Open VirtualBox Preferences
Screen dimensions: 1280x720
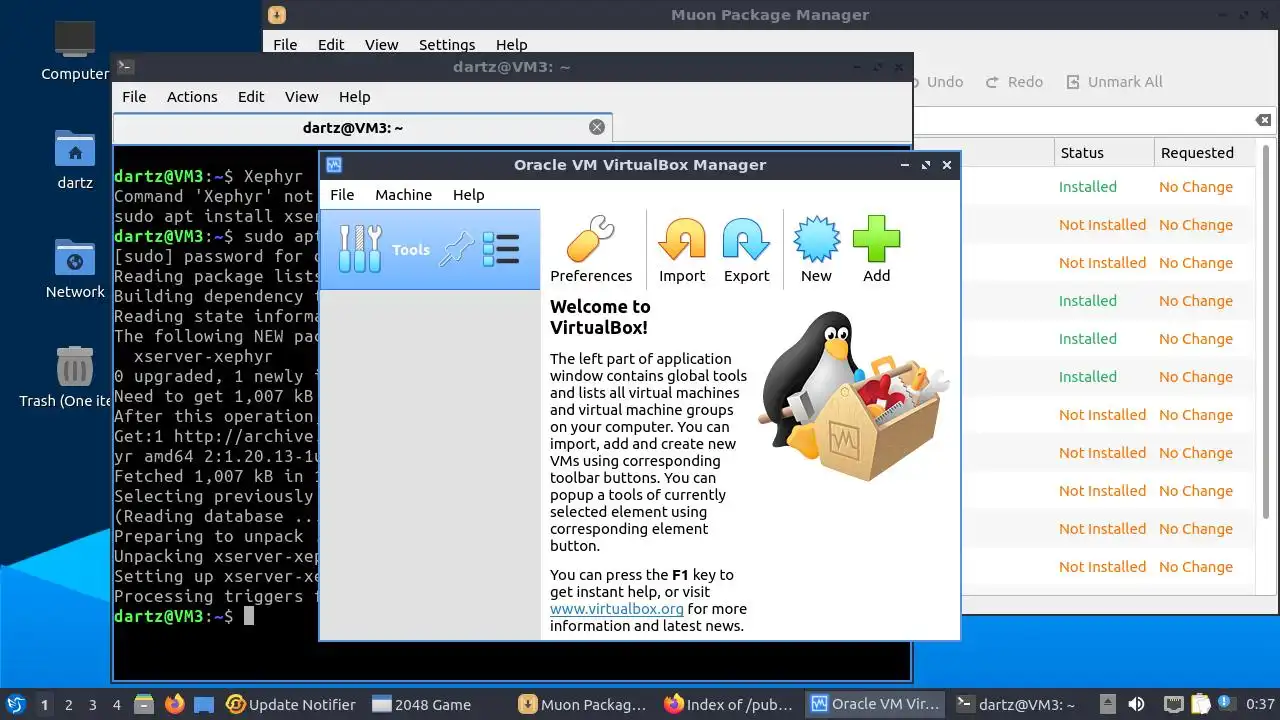click(591, 250)
